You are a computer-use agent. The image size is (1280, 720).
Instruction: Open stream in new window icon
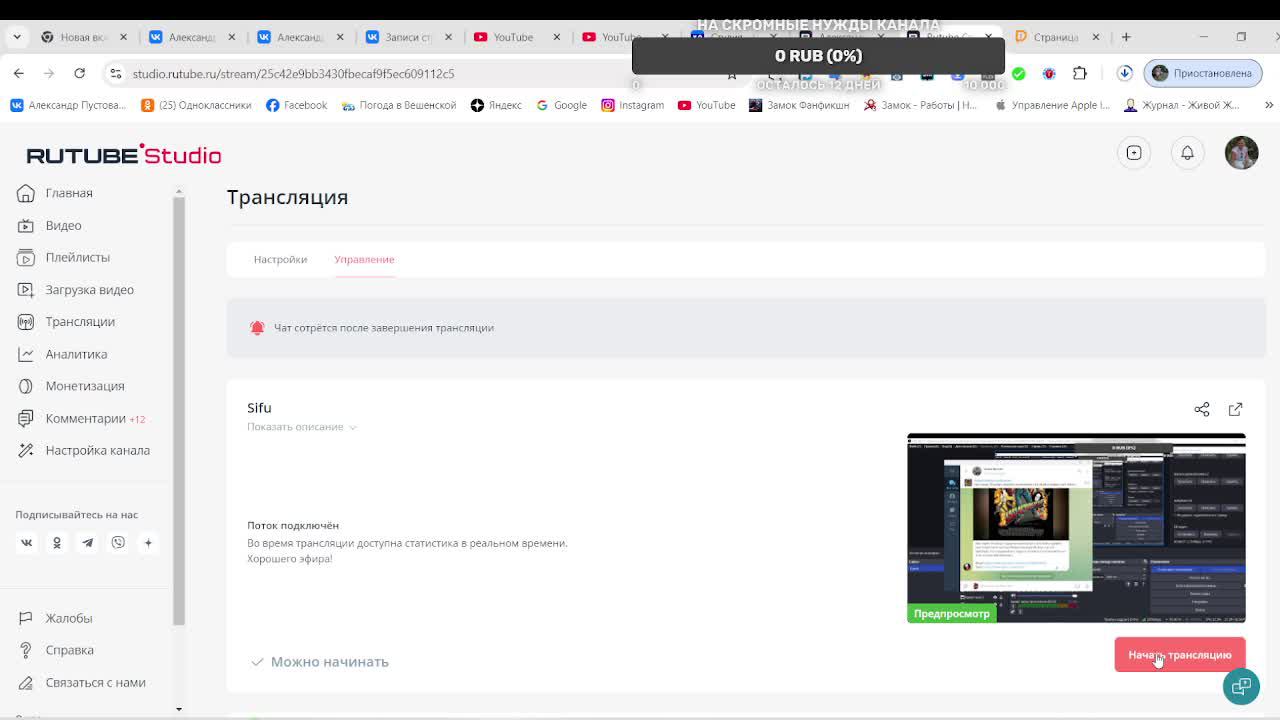[1235, 409]
